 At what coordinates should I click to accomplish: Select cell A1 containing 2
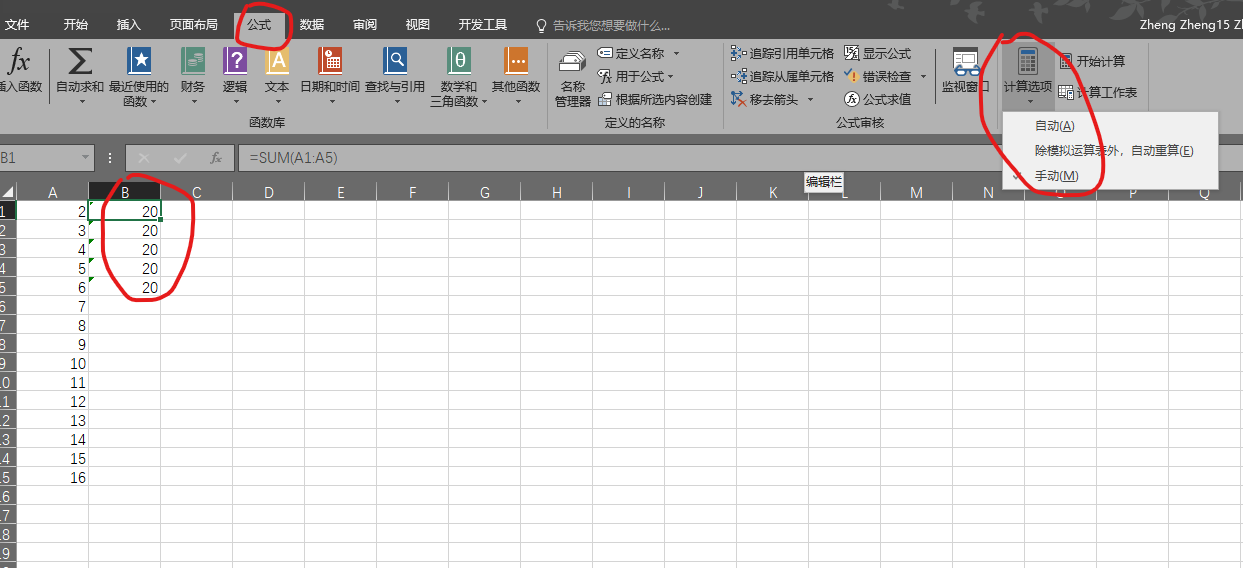53,211
